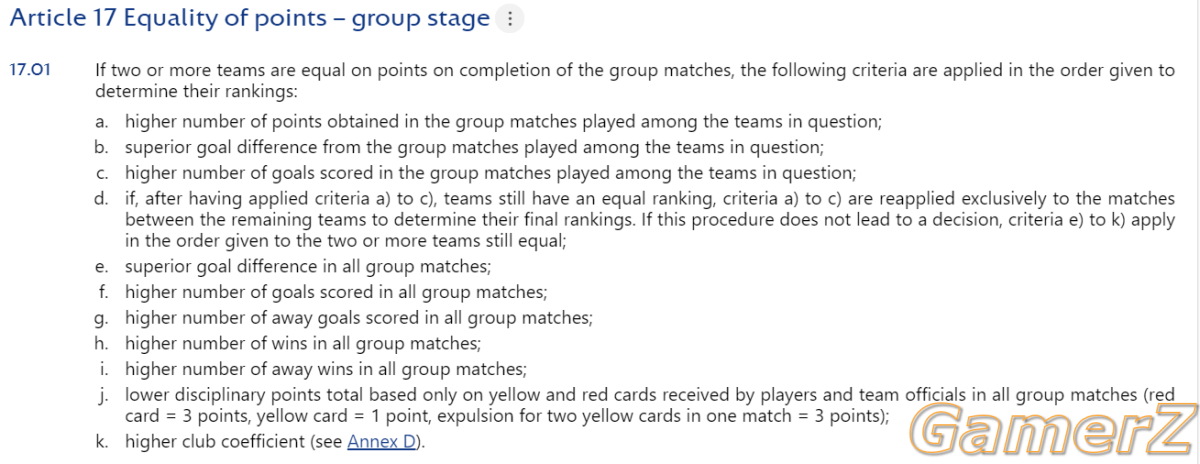
Task: Click criterion h higher number of wins
Action: click(303, 343)
